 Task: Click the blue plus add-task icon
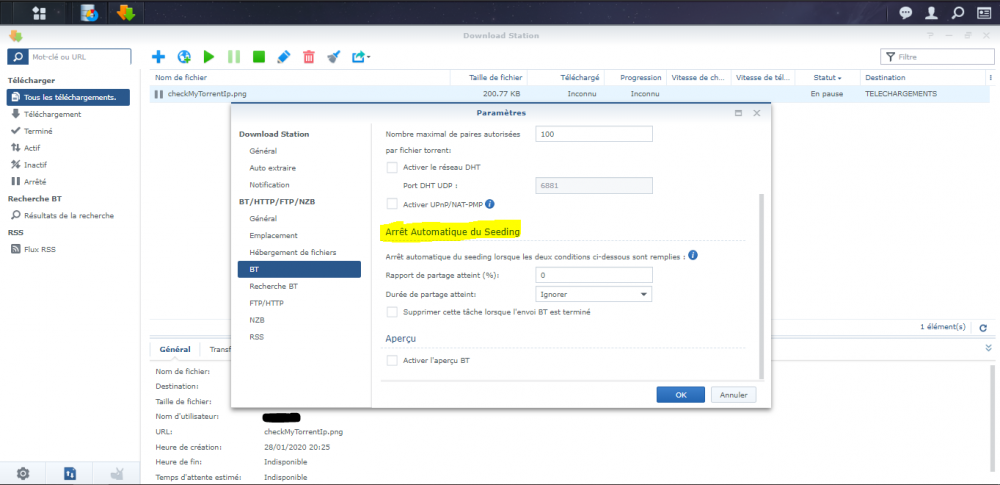158,57
